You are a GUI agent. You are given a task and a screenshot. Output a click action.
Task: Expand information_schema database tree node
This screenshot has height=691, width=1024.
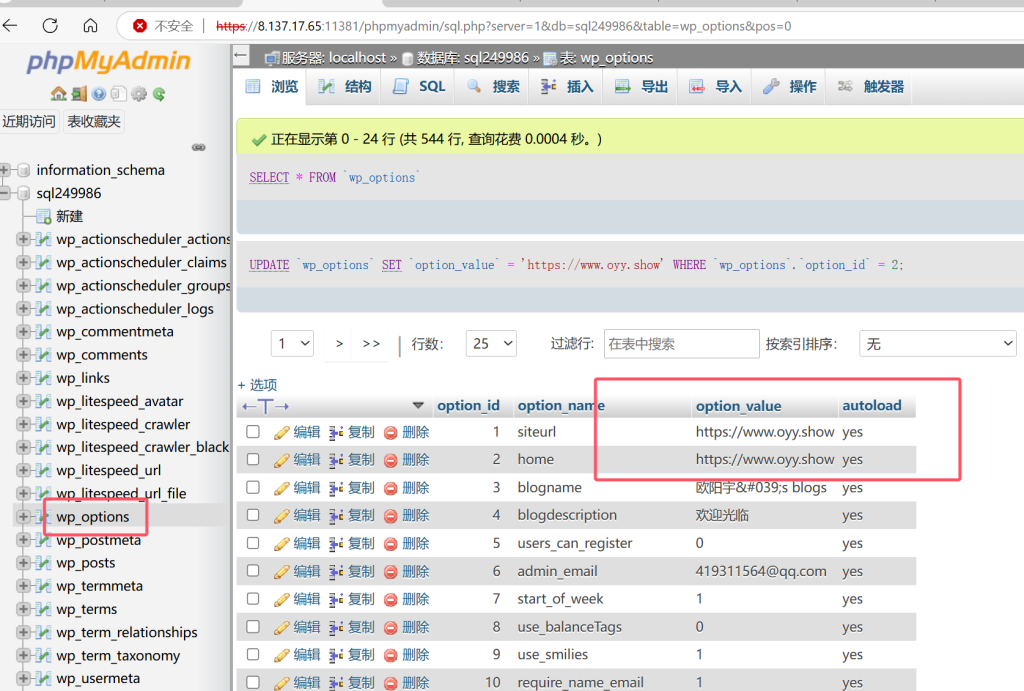[5, 170]
